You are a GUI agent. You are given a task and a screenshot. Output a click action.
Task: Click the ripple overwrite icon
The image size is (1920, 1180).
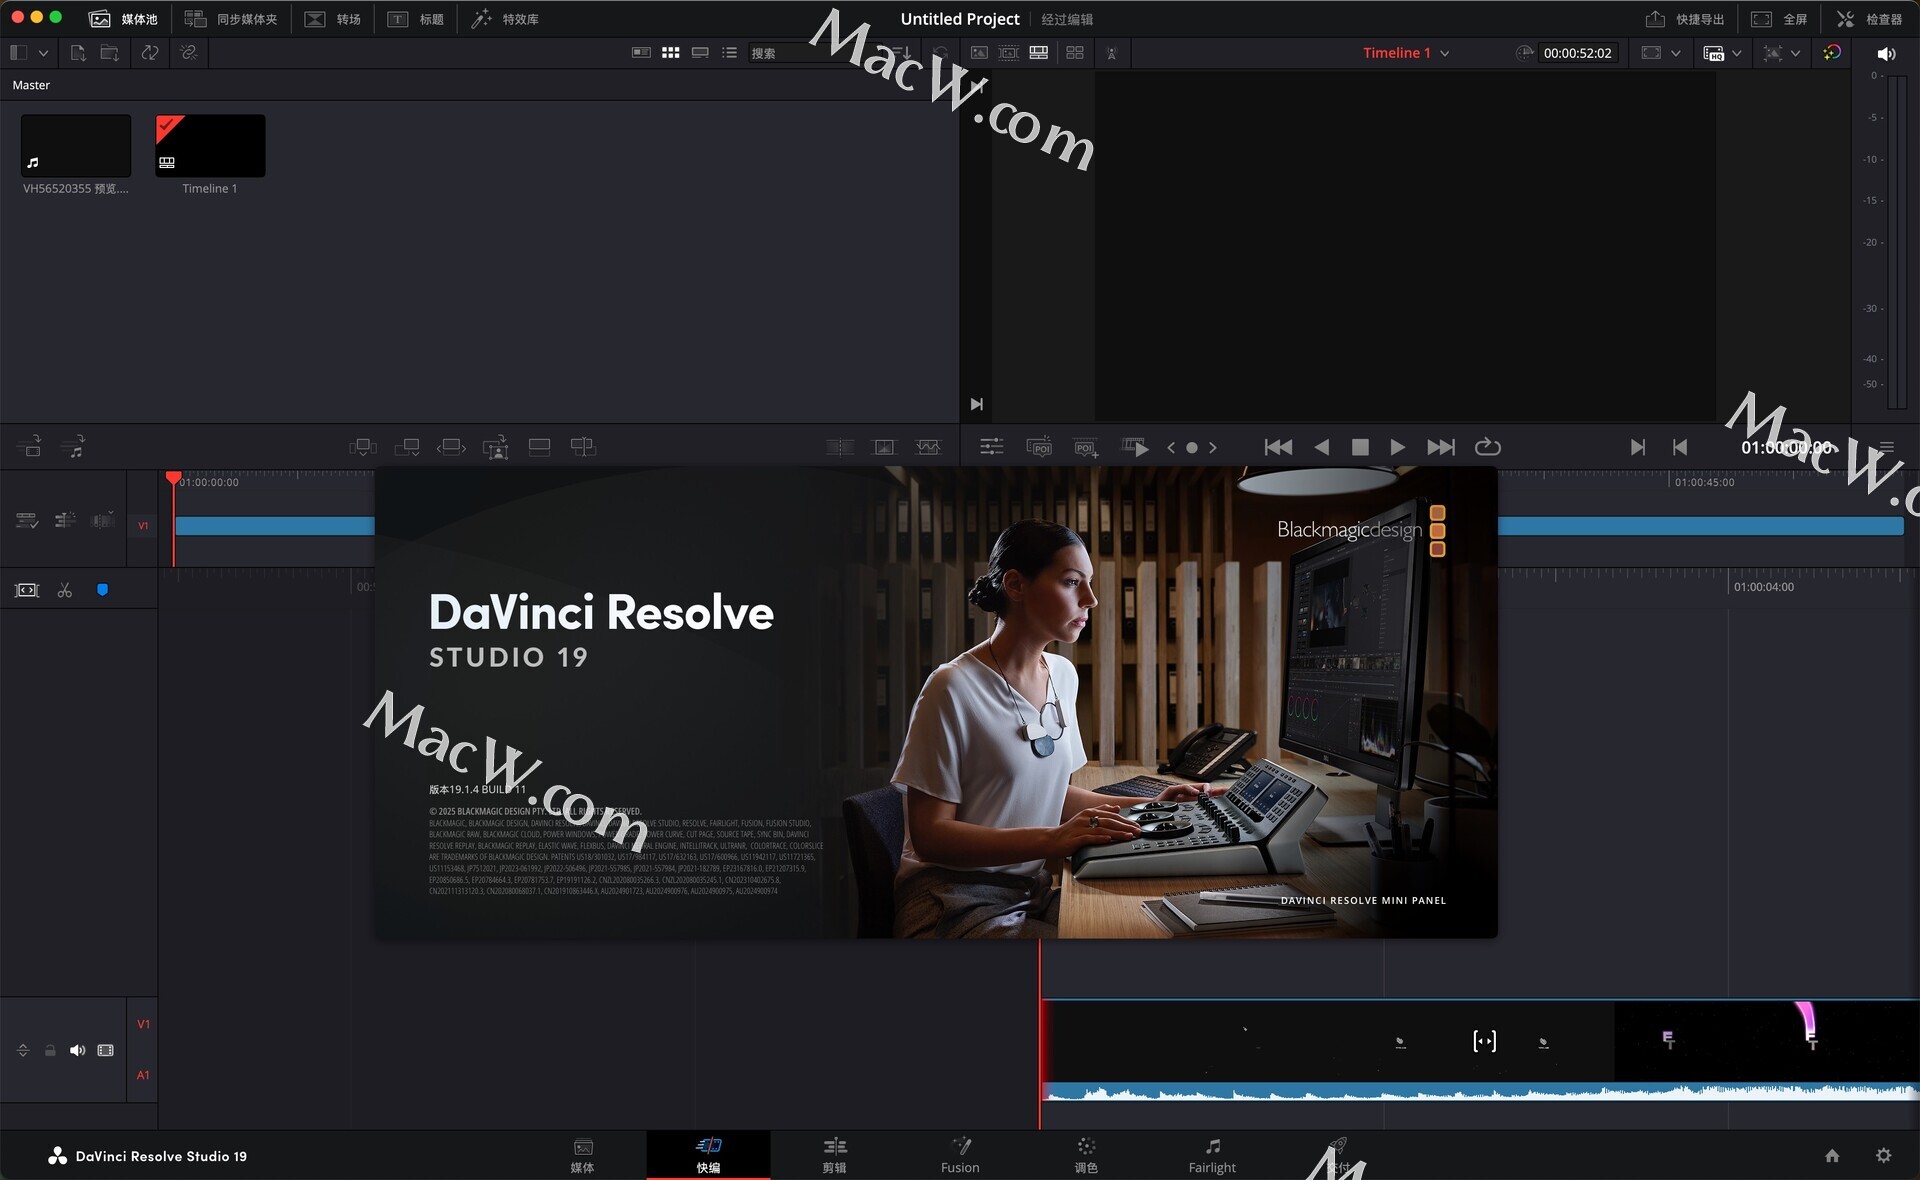[451, 447]
